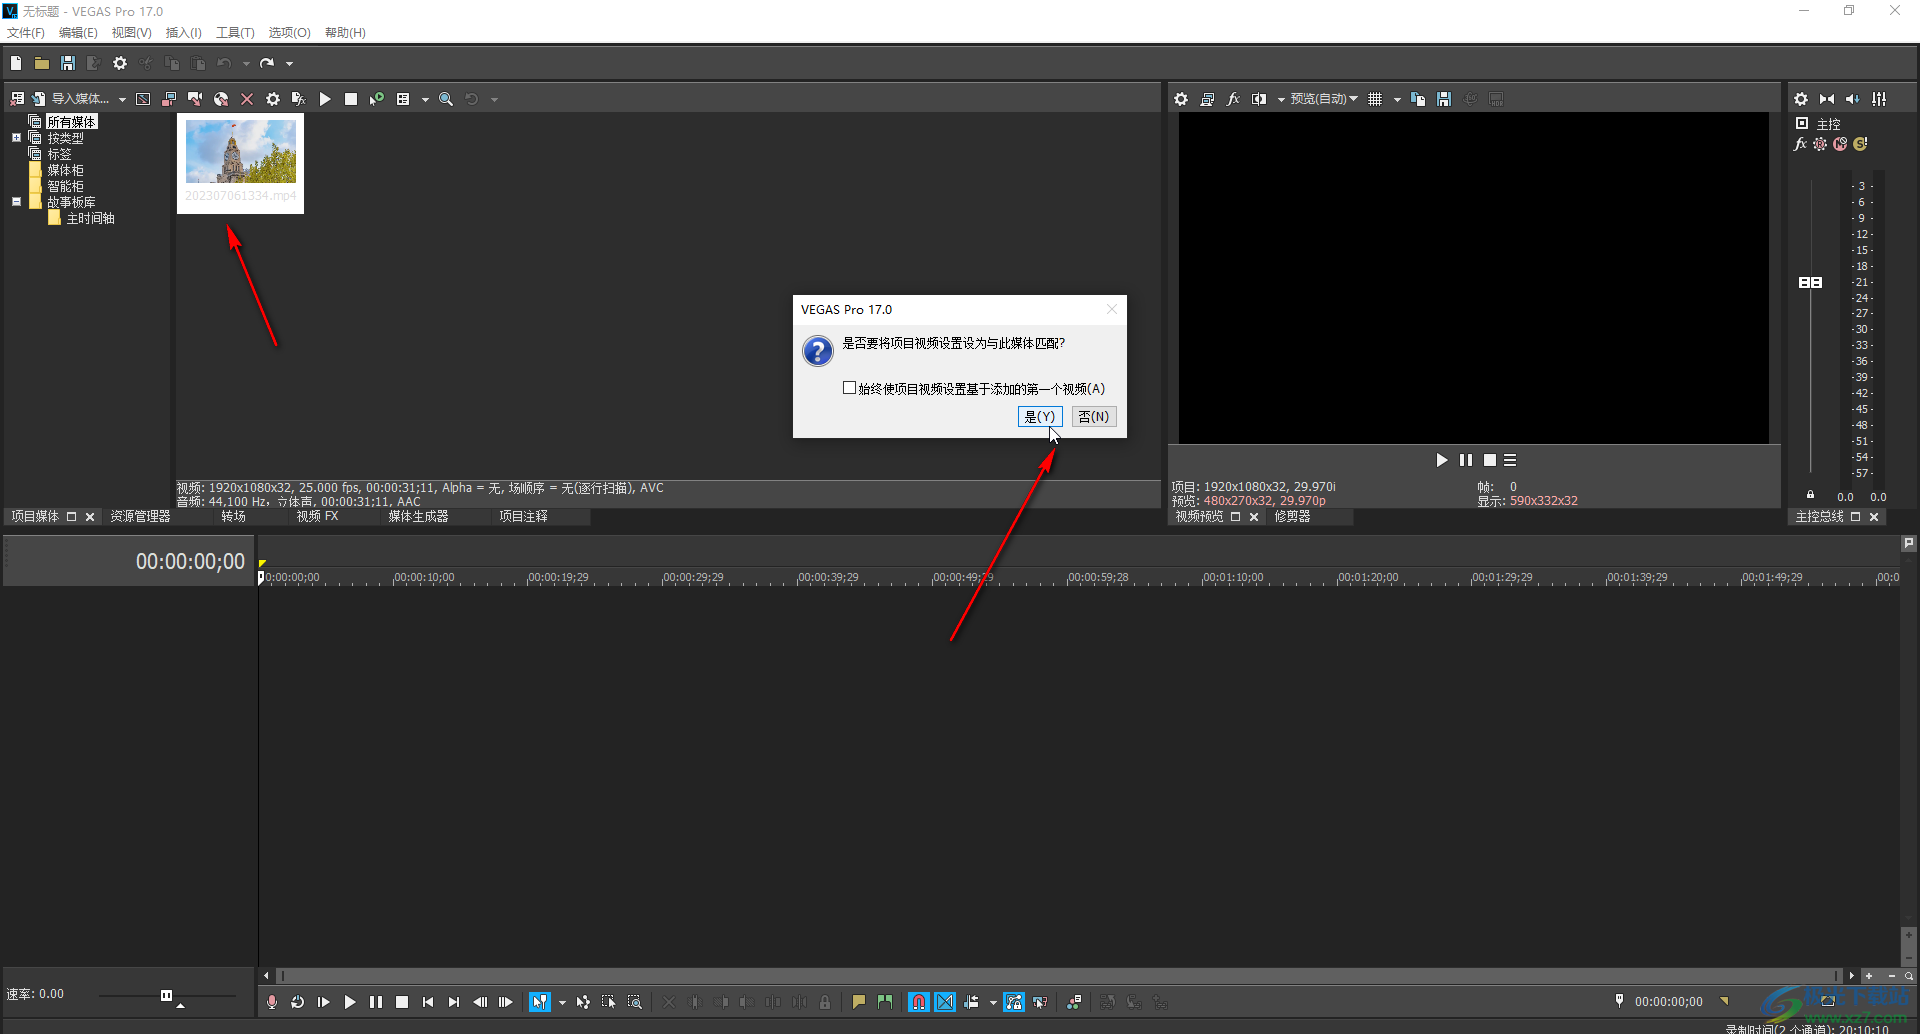Expand the 按类型 tree node
Viewport: 1920px width, 1034px height.
(16, 138)
